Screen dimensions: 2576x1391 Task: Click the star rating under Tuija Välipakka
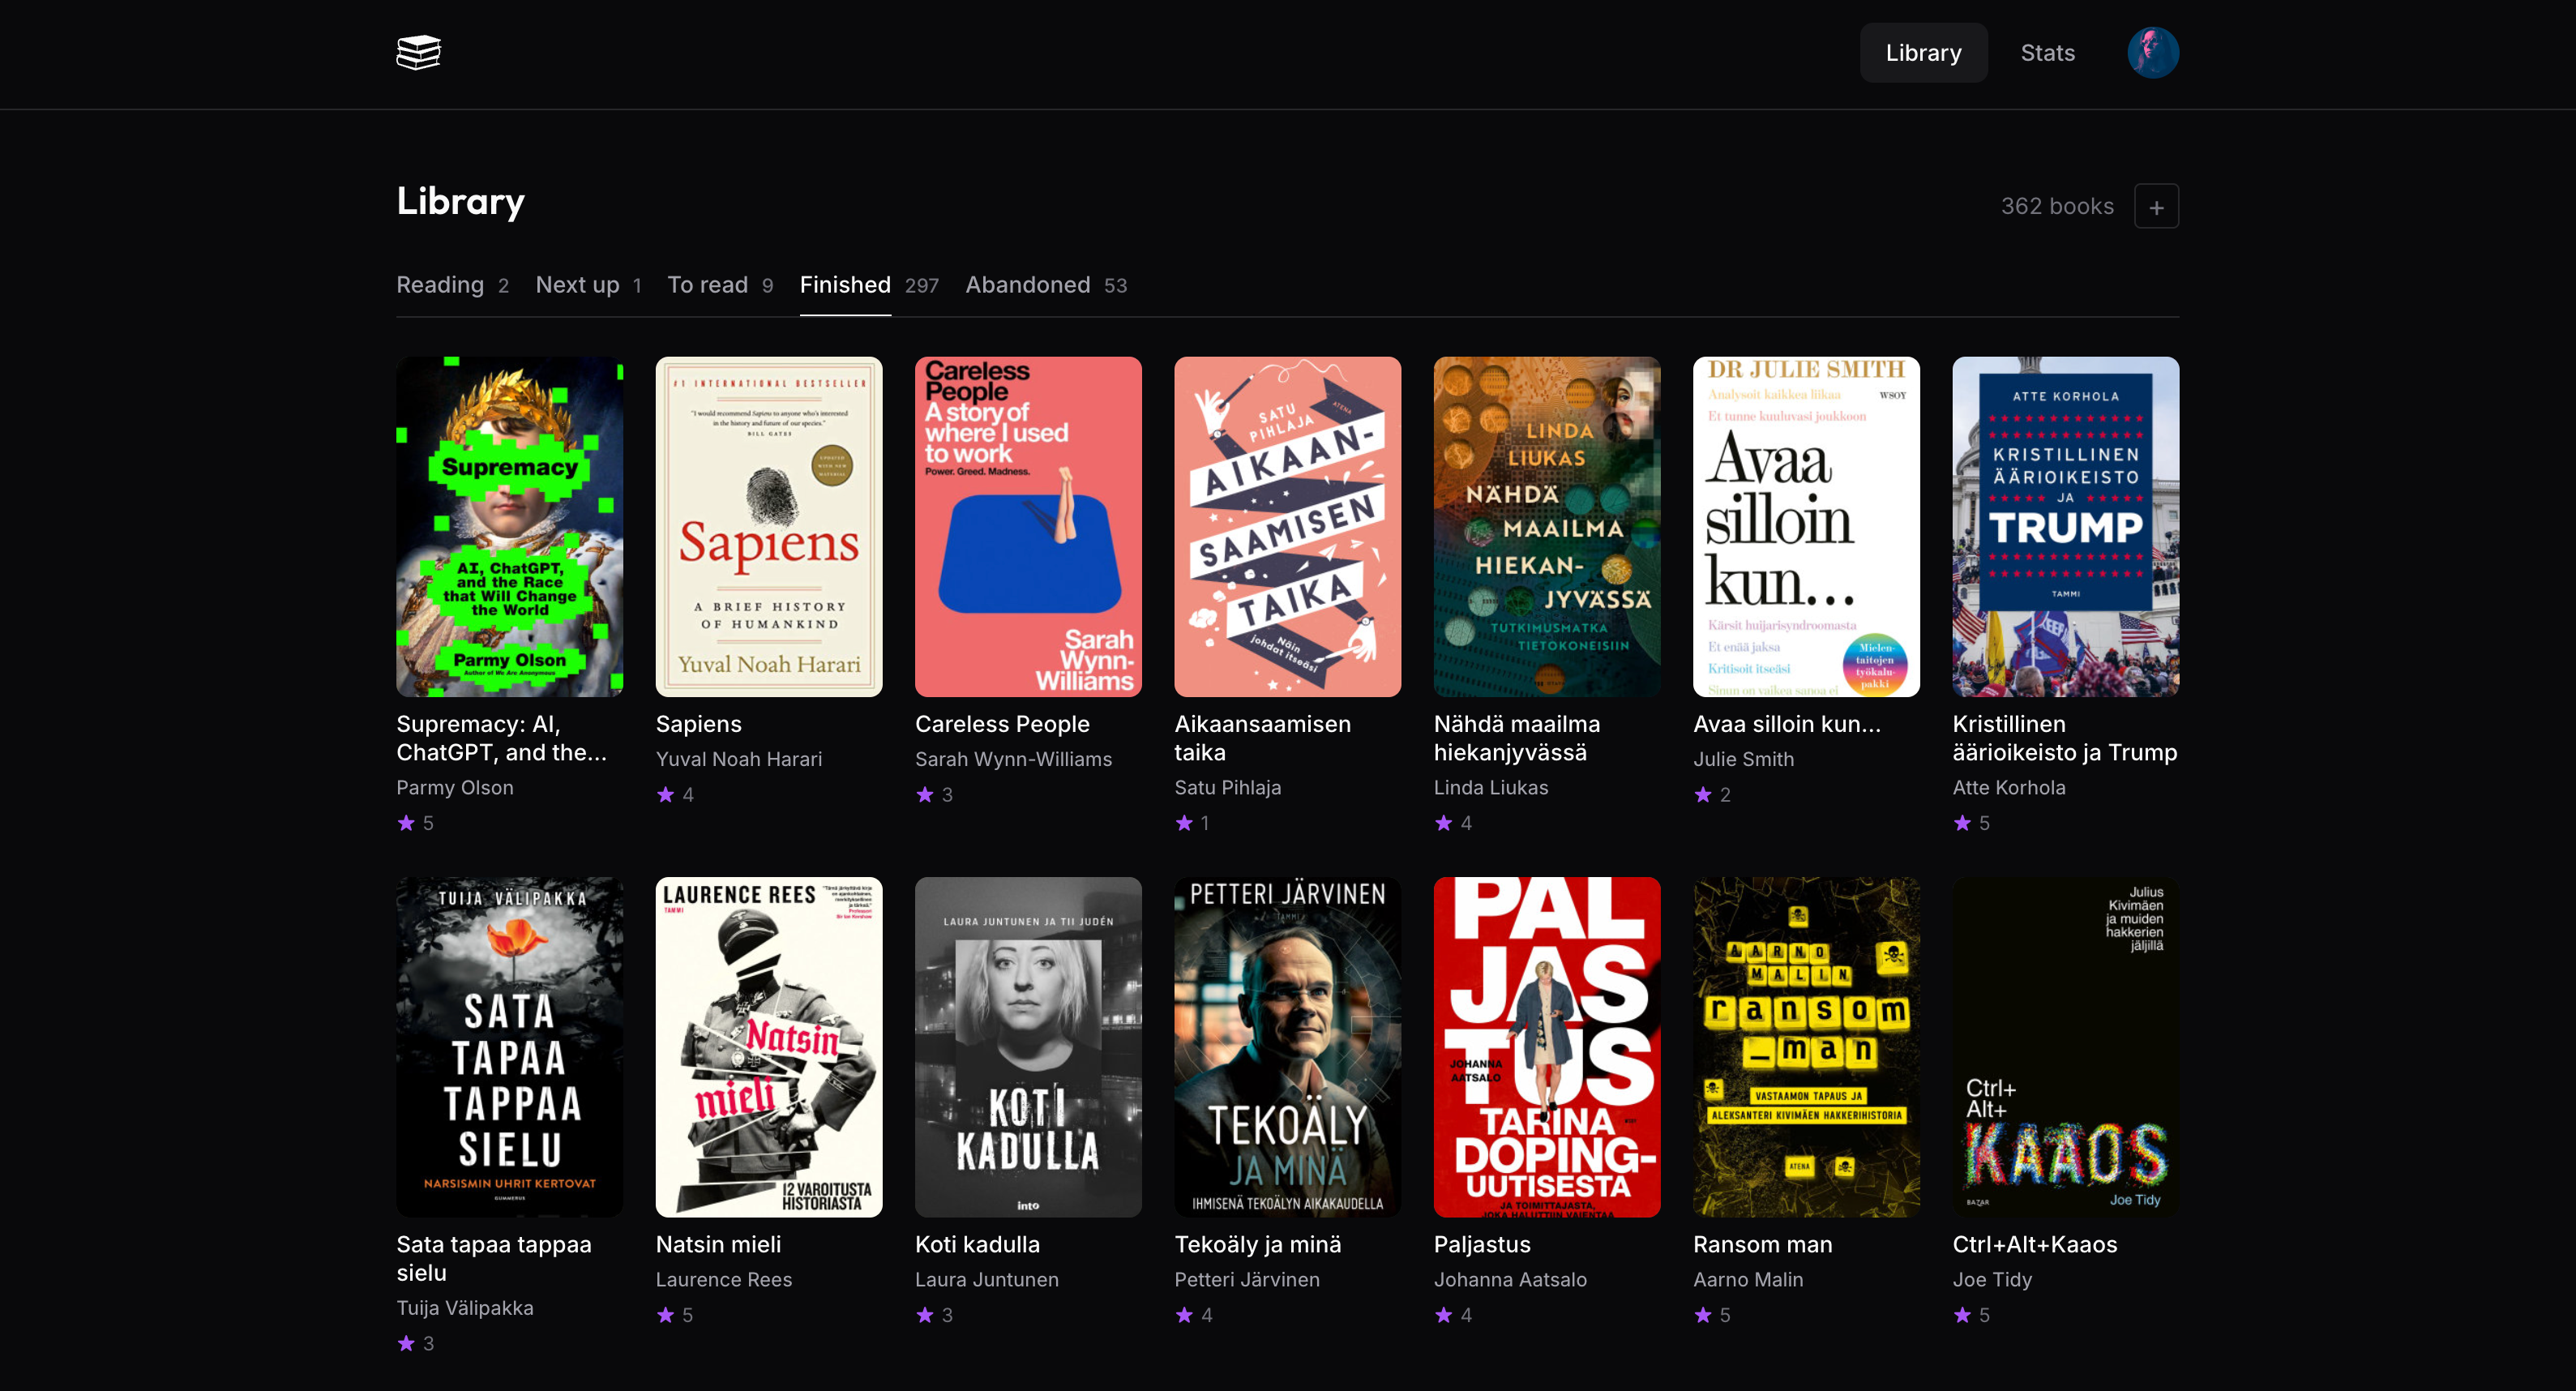415,1343
